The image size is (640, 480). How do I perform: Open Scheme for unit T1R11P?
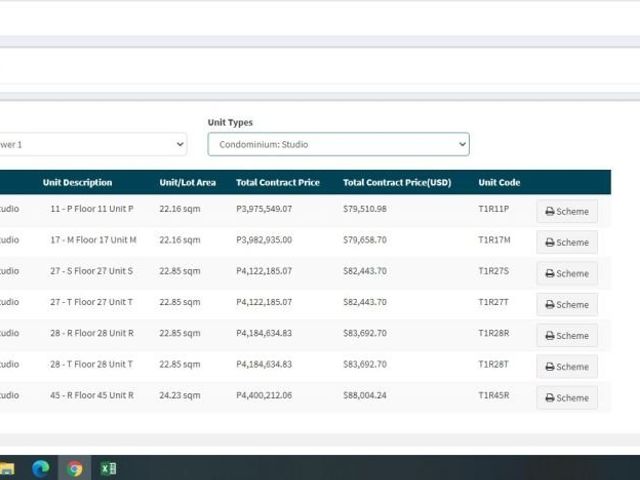click(567, 211)
